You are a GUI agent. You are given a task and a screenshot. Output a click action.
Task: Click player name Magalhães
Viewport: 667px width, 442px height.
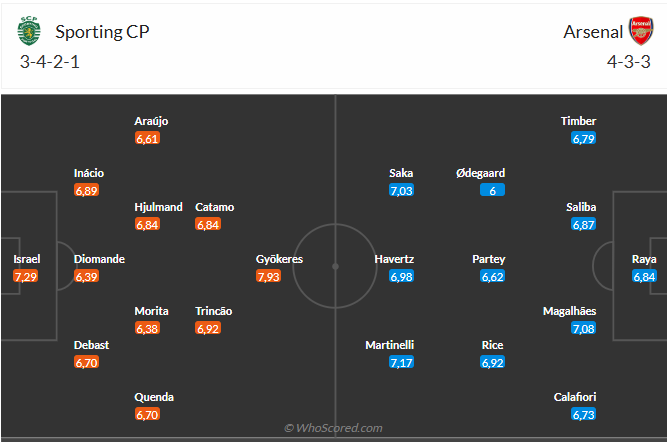click(569, 311)
